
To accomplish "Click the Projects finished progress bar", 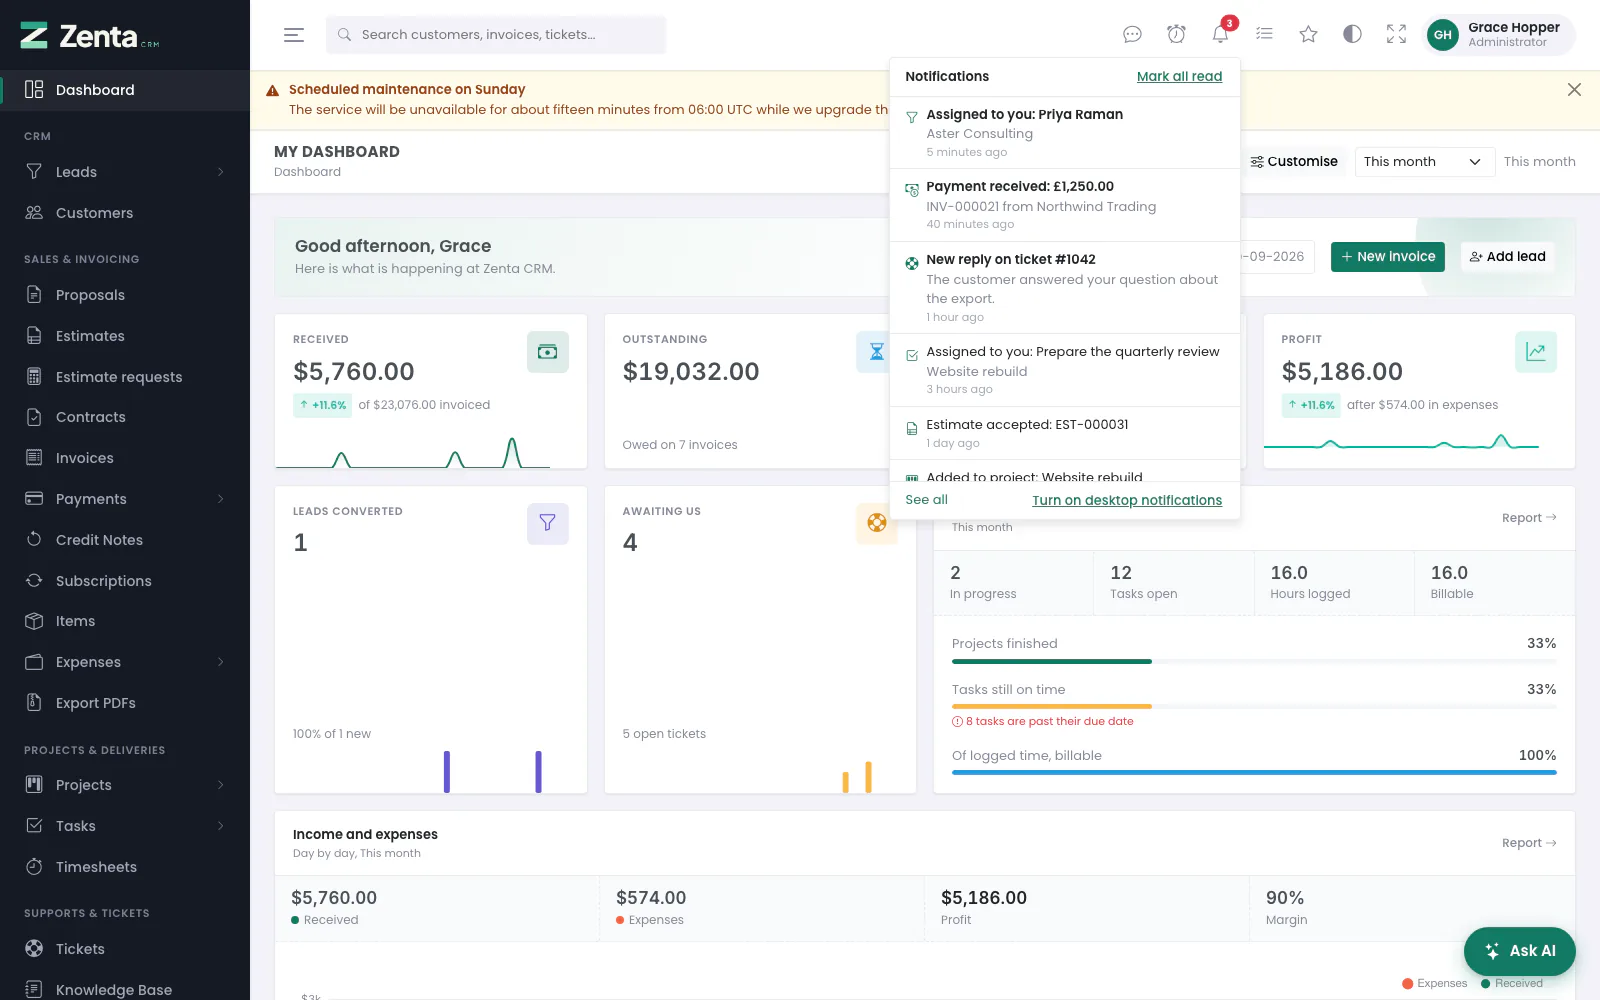I will (1254, 661).
